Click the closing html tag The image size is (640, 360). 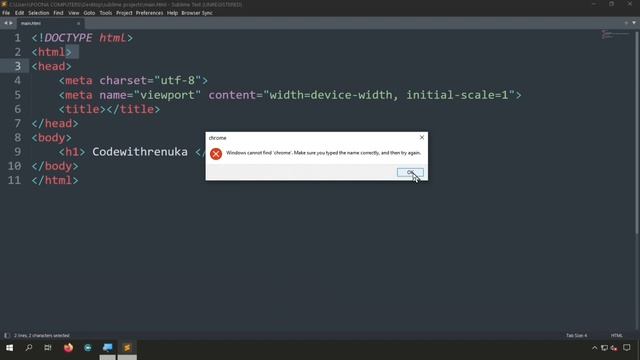pos(55,180)
